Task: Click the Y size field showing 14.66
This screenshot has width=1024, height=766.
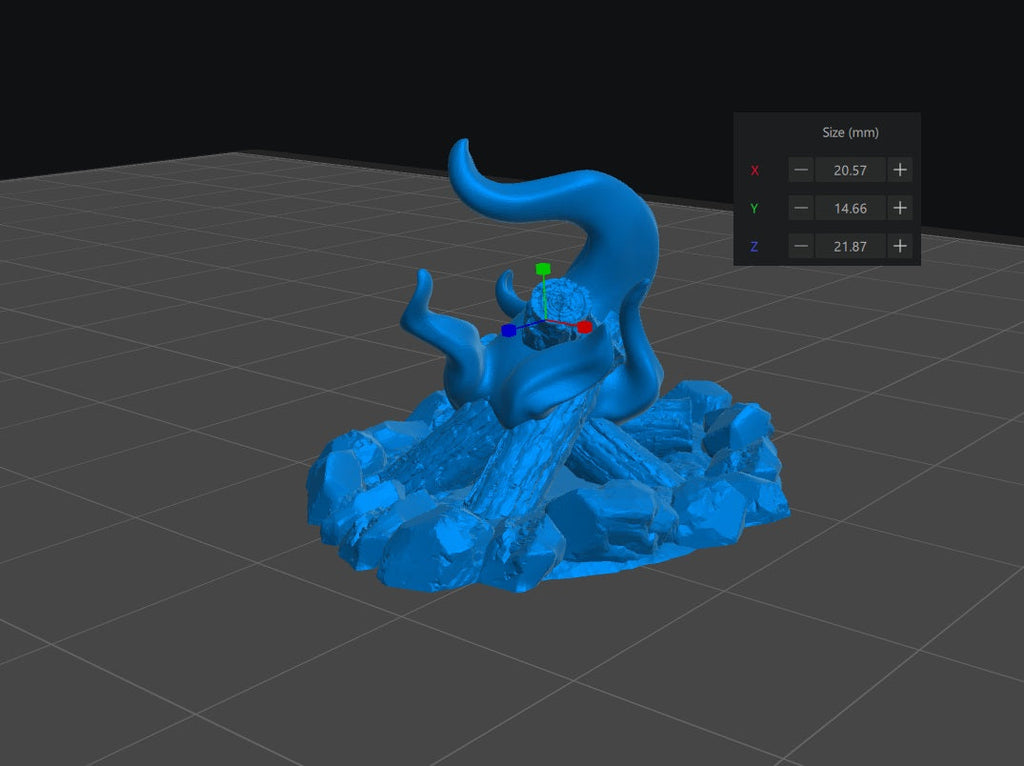Action: (x=850, y=208)
